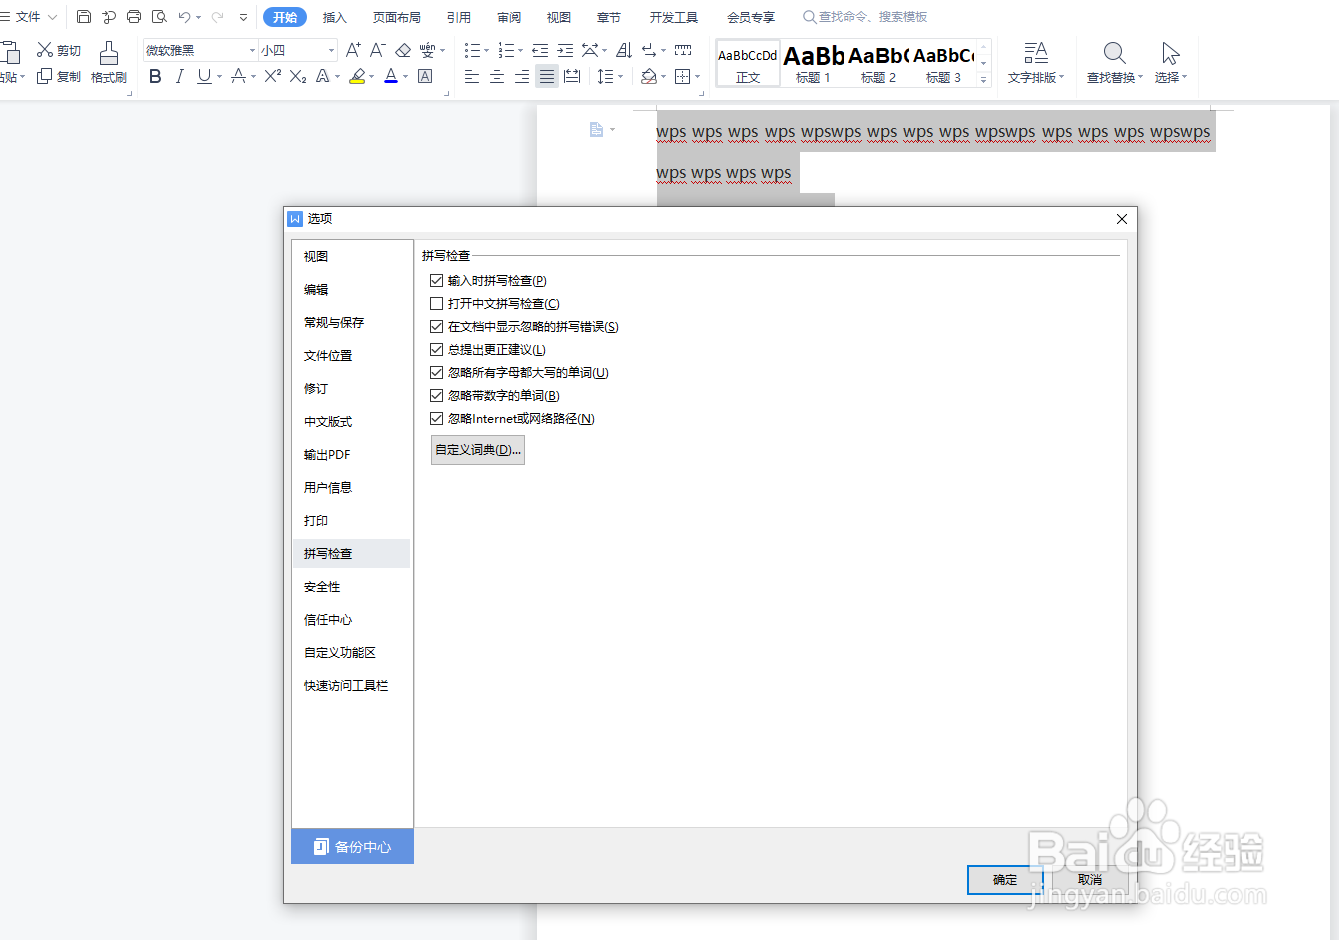Toggle 忽略所有字母都大写的单词 checkbox
The height and width of the screenshot is (940, 1339).
(436, 373)
